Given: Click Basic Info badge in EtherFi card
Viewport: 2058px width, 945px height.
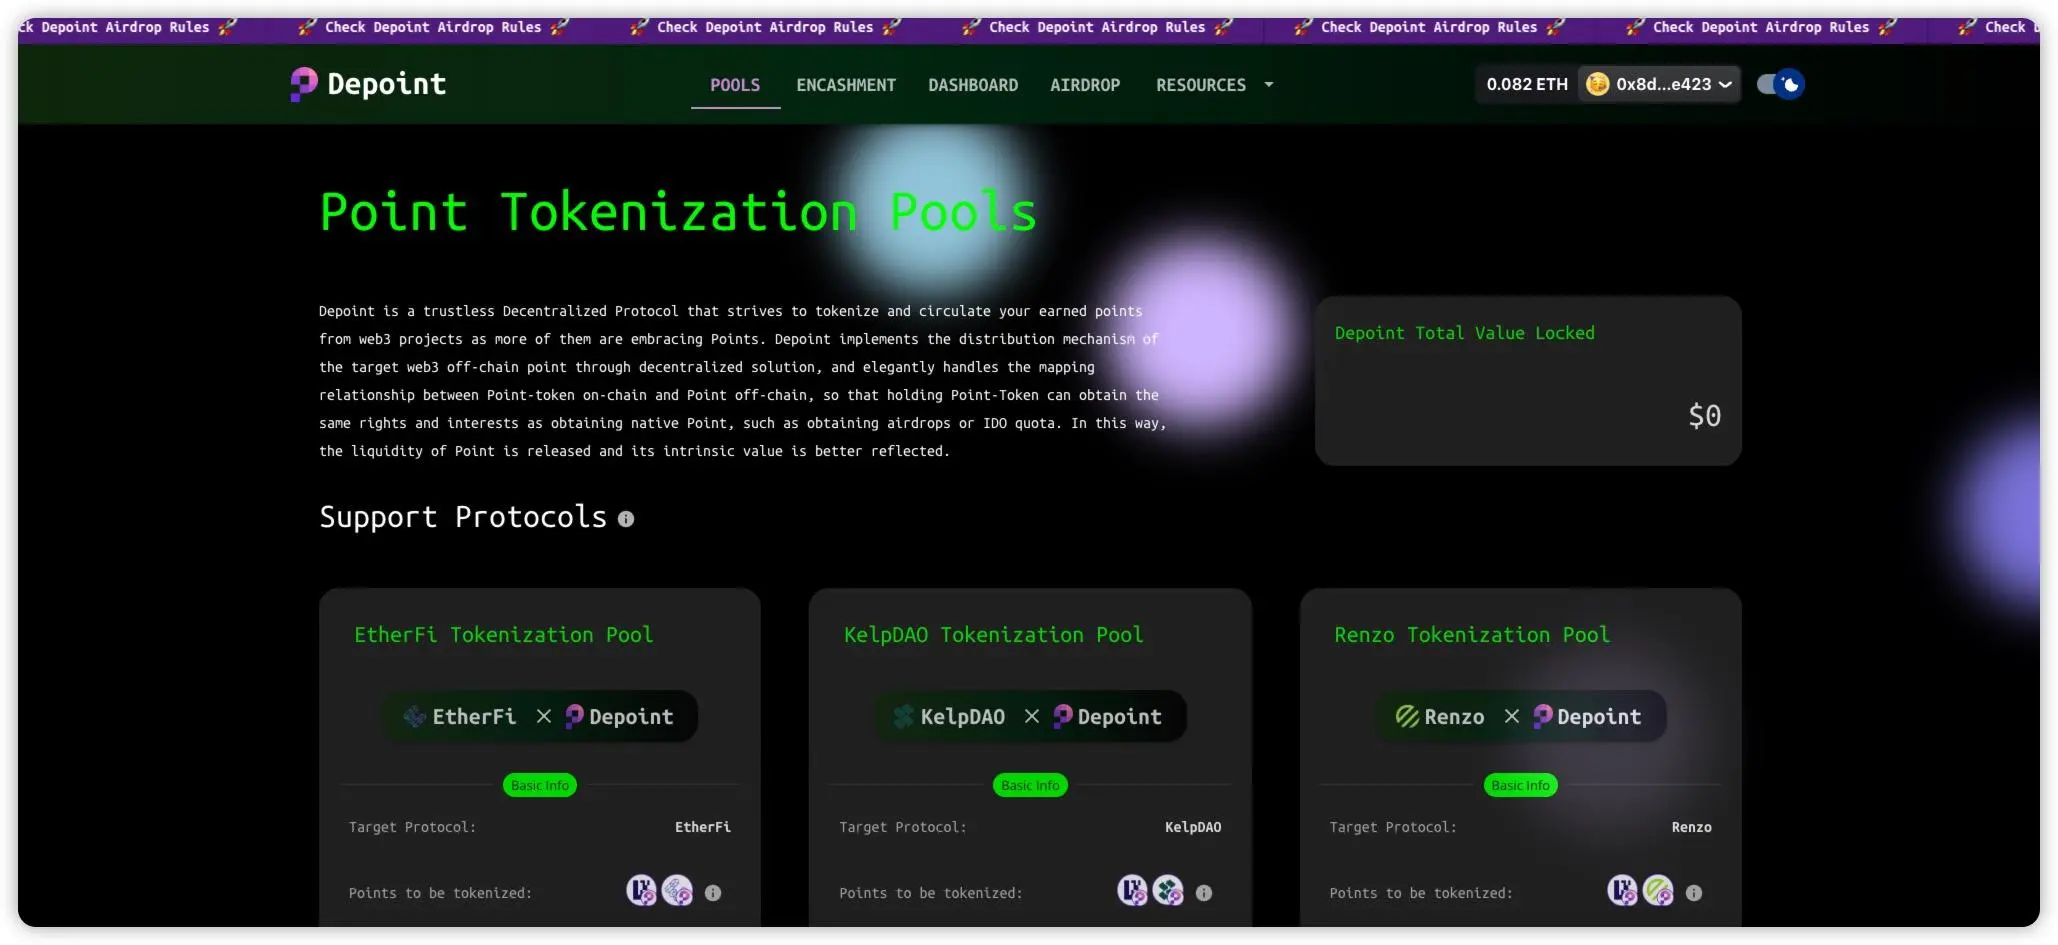Looking at the screenshot, I should (540, 786).
